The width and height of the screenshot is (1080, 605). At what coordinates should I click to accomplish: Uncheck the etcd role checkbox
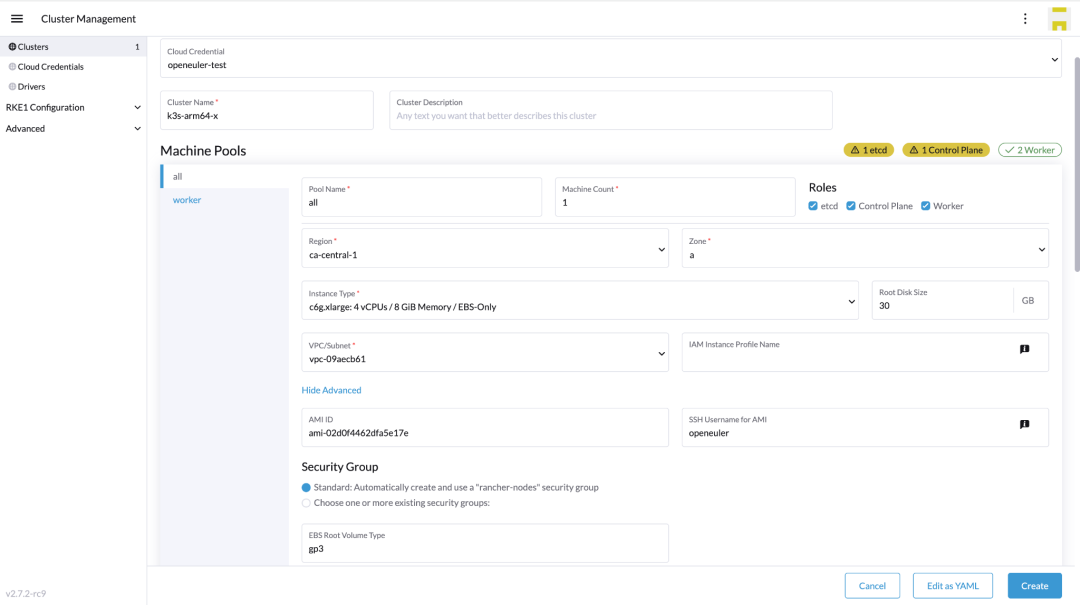[813, 206]
